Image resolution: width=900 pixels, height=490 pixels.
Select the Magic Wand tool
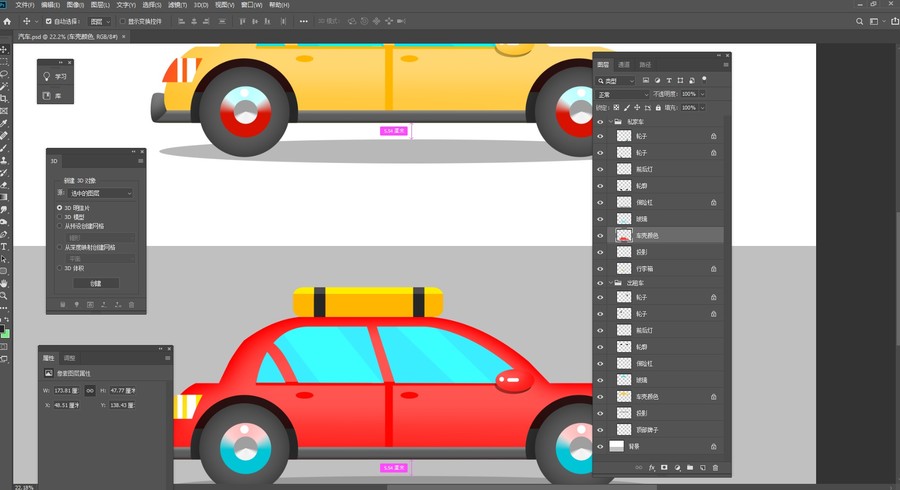[x=3, y=86]
